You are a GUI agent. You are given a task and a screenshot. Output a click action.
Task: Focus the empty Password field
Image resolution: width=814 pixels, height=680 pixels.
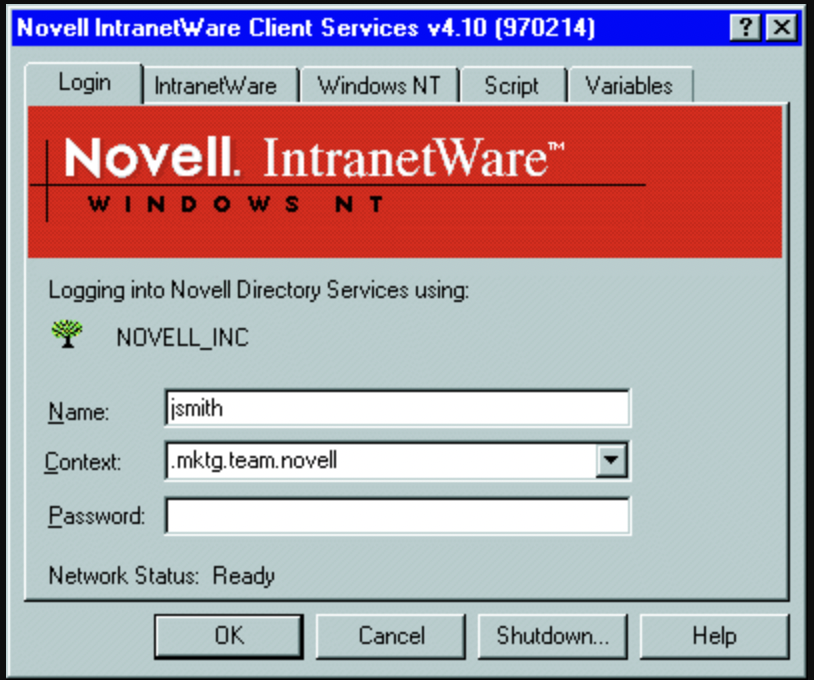(x=398, y=515)
